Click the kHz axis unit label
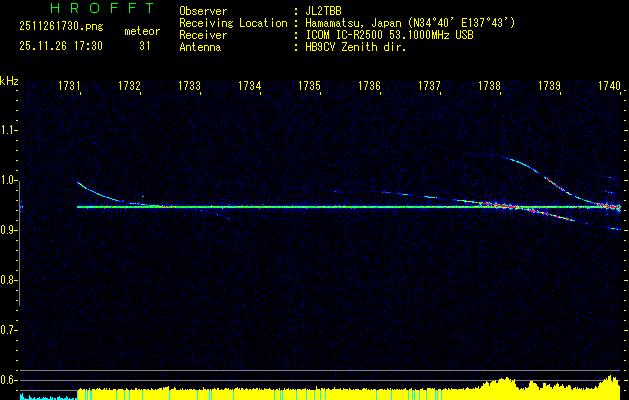Screen dimensions: 629x400 [x=9, y=80]
